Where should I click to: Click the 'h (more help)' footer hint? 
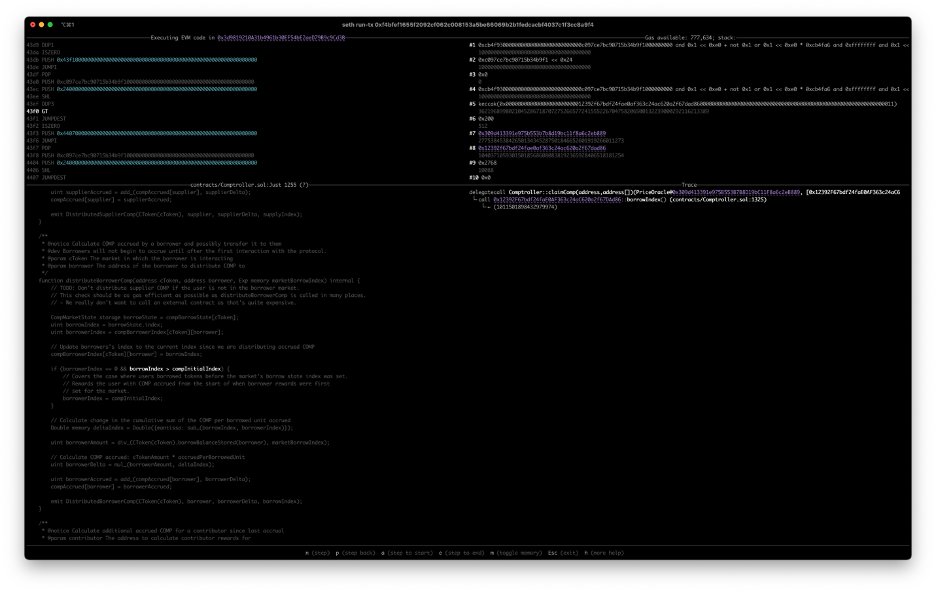[x=604, y=553]
